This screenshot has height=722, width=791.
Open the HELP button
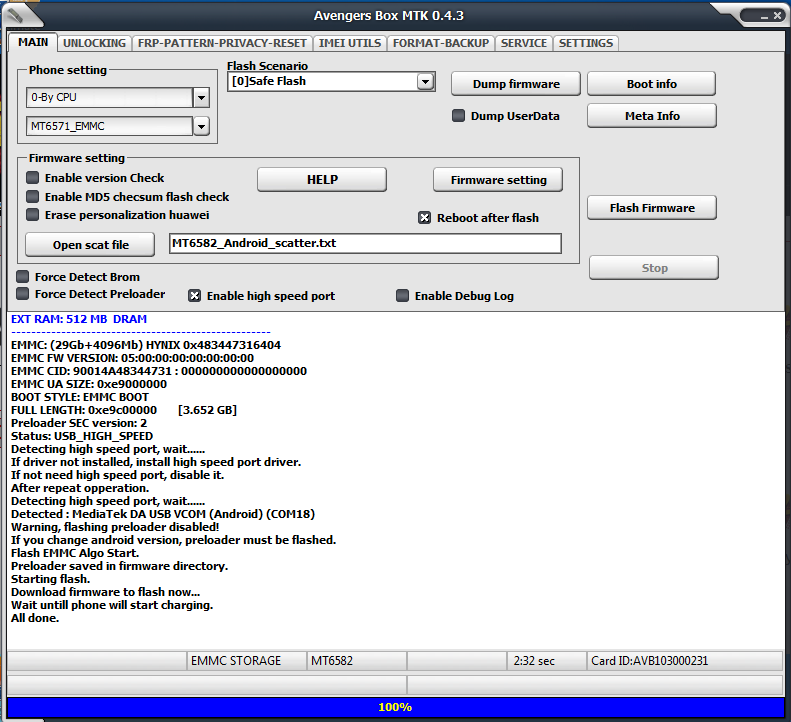tap(322, 180)
